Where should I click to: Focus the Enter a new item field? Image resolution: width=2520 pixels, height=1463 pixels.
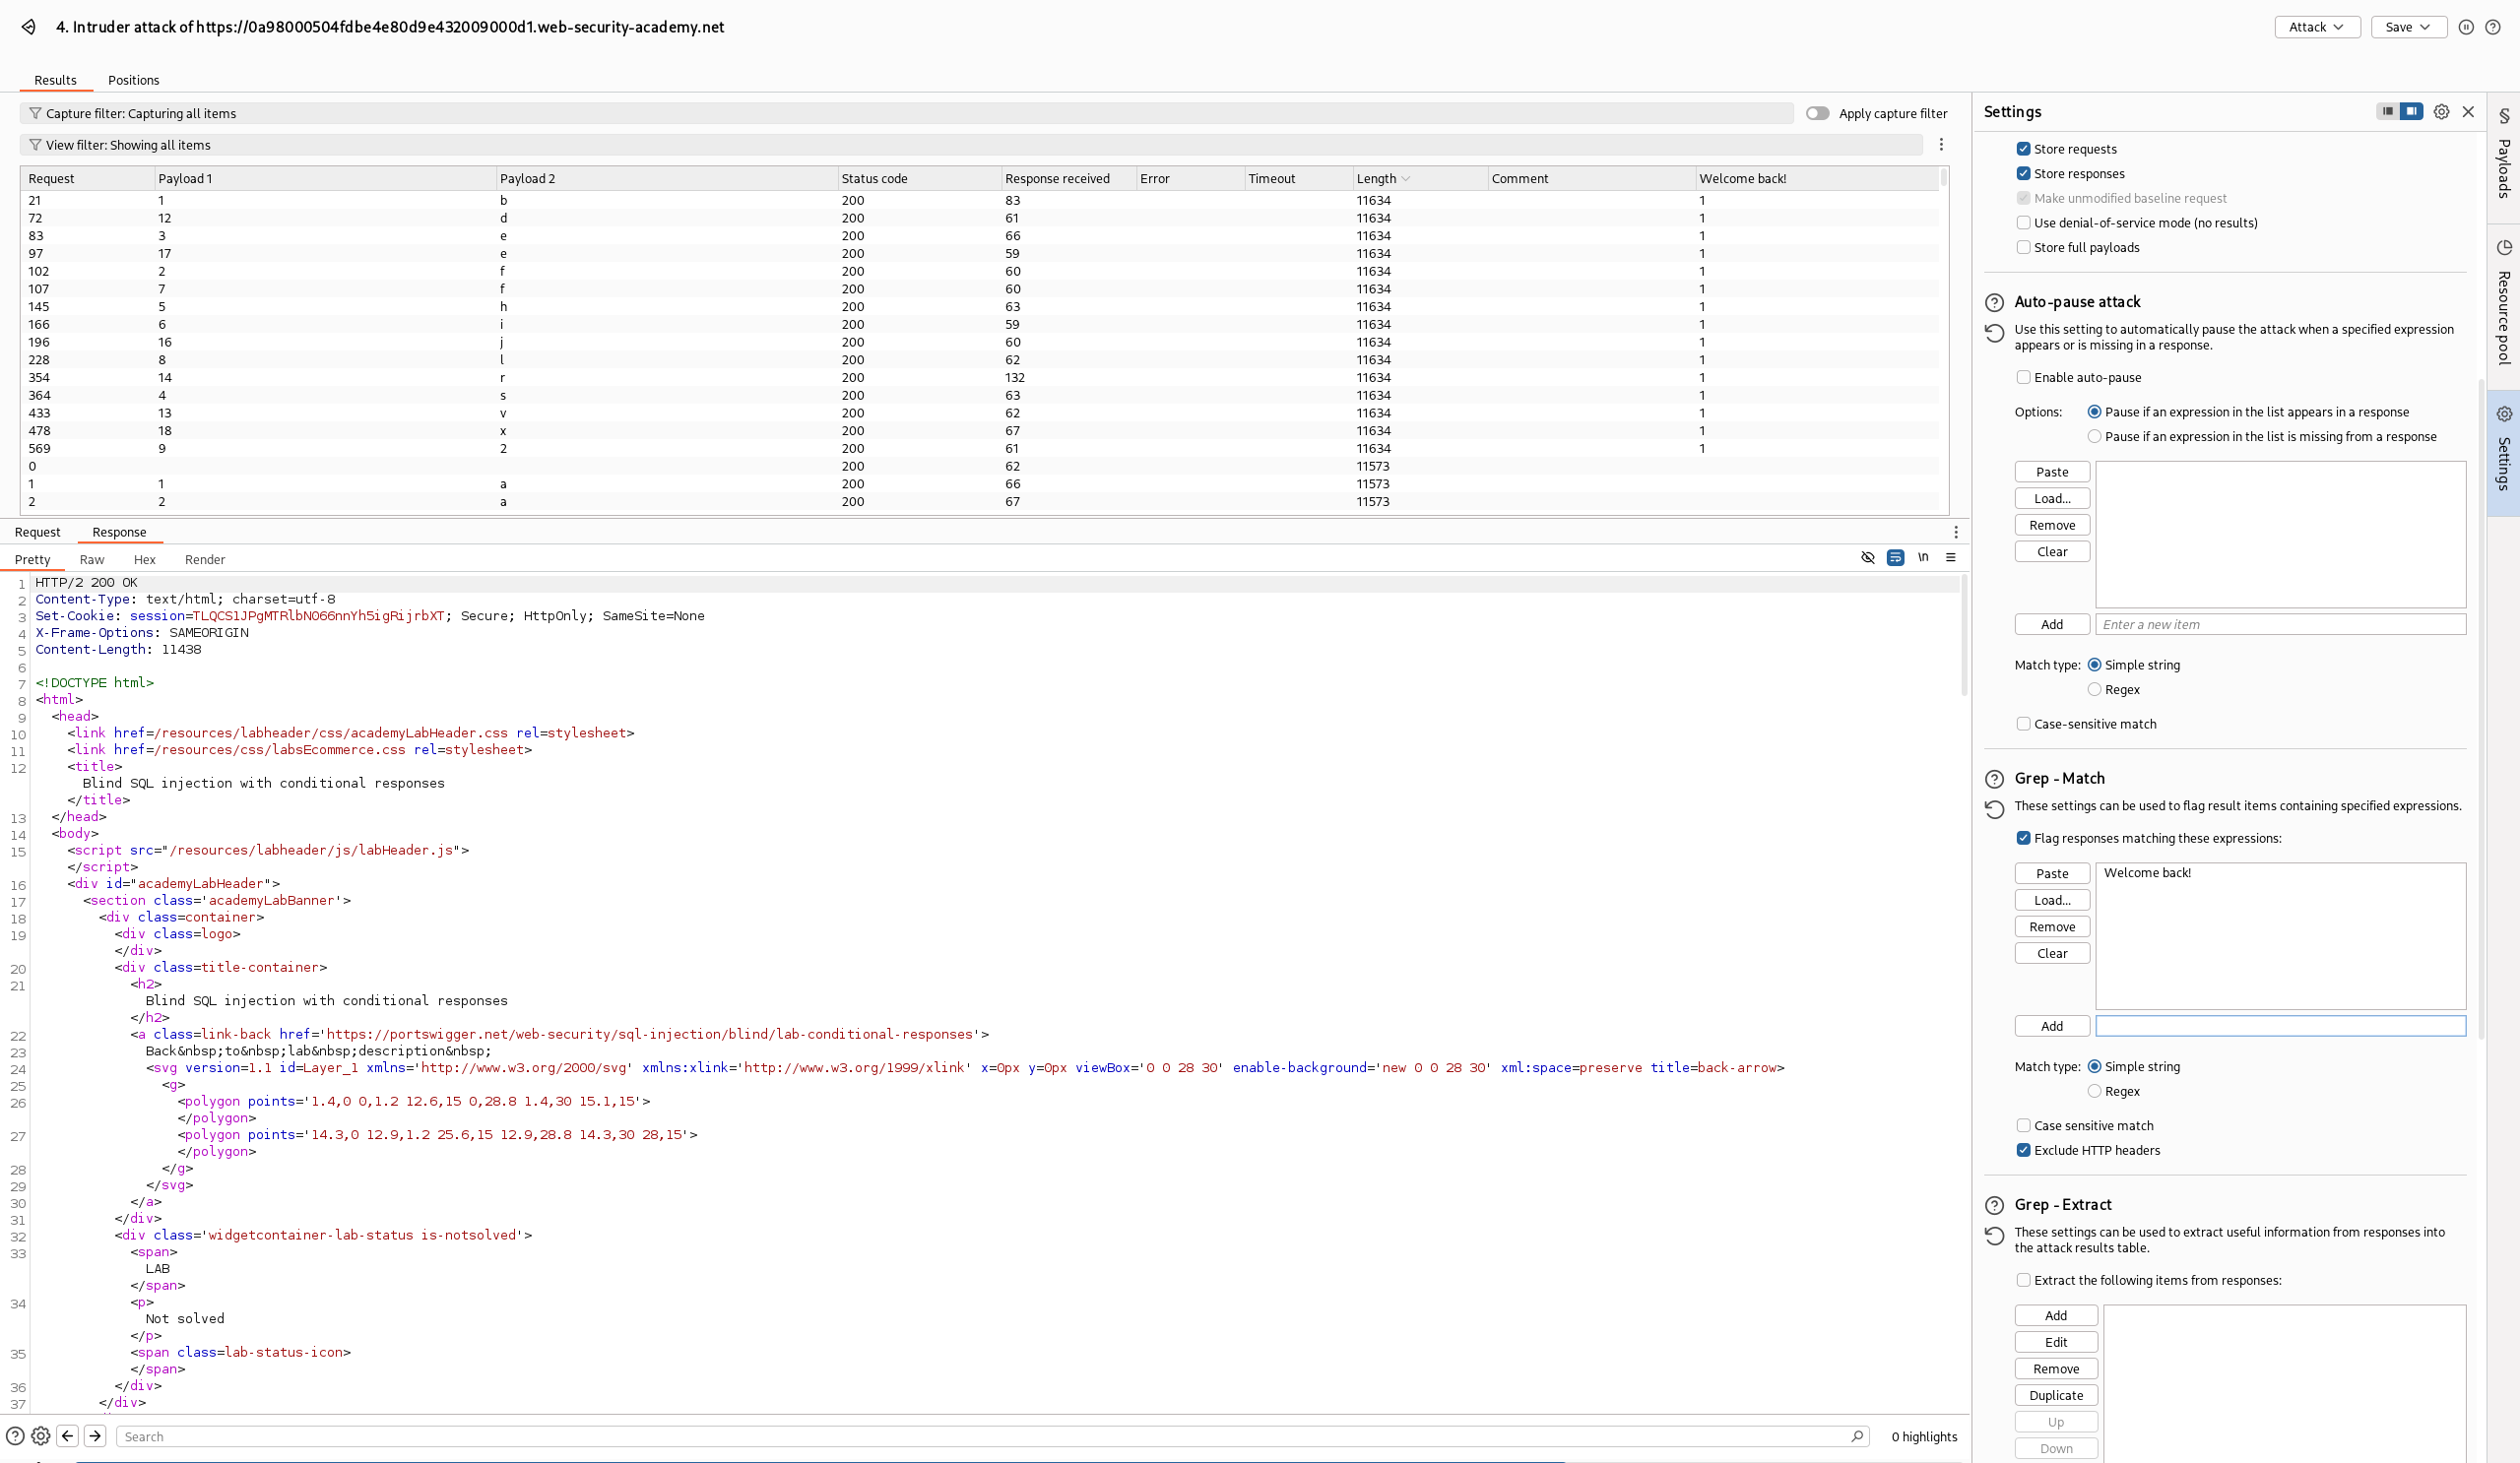click(2280, 625)
